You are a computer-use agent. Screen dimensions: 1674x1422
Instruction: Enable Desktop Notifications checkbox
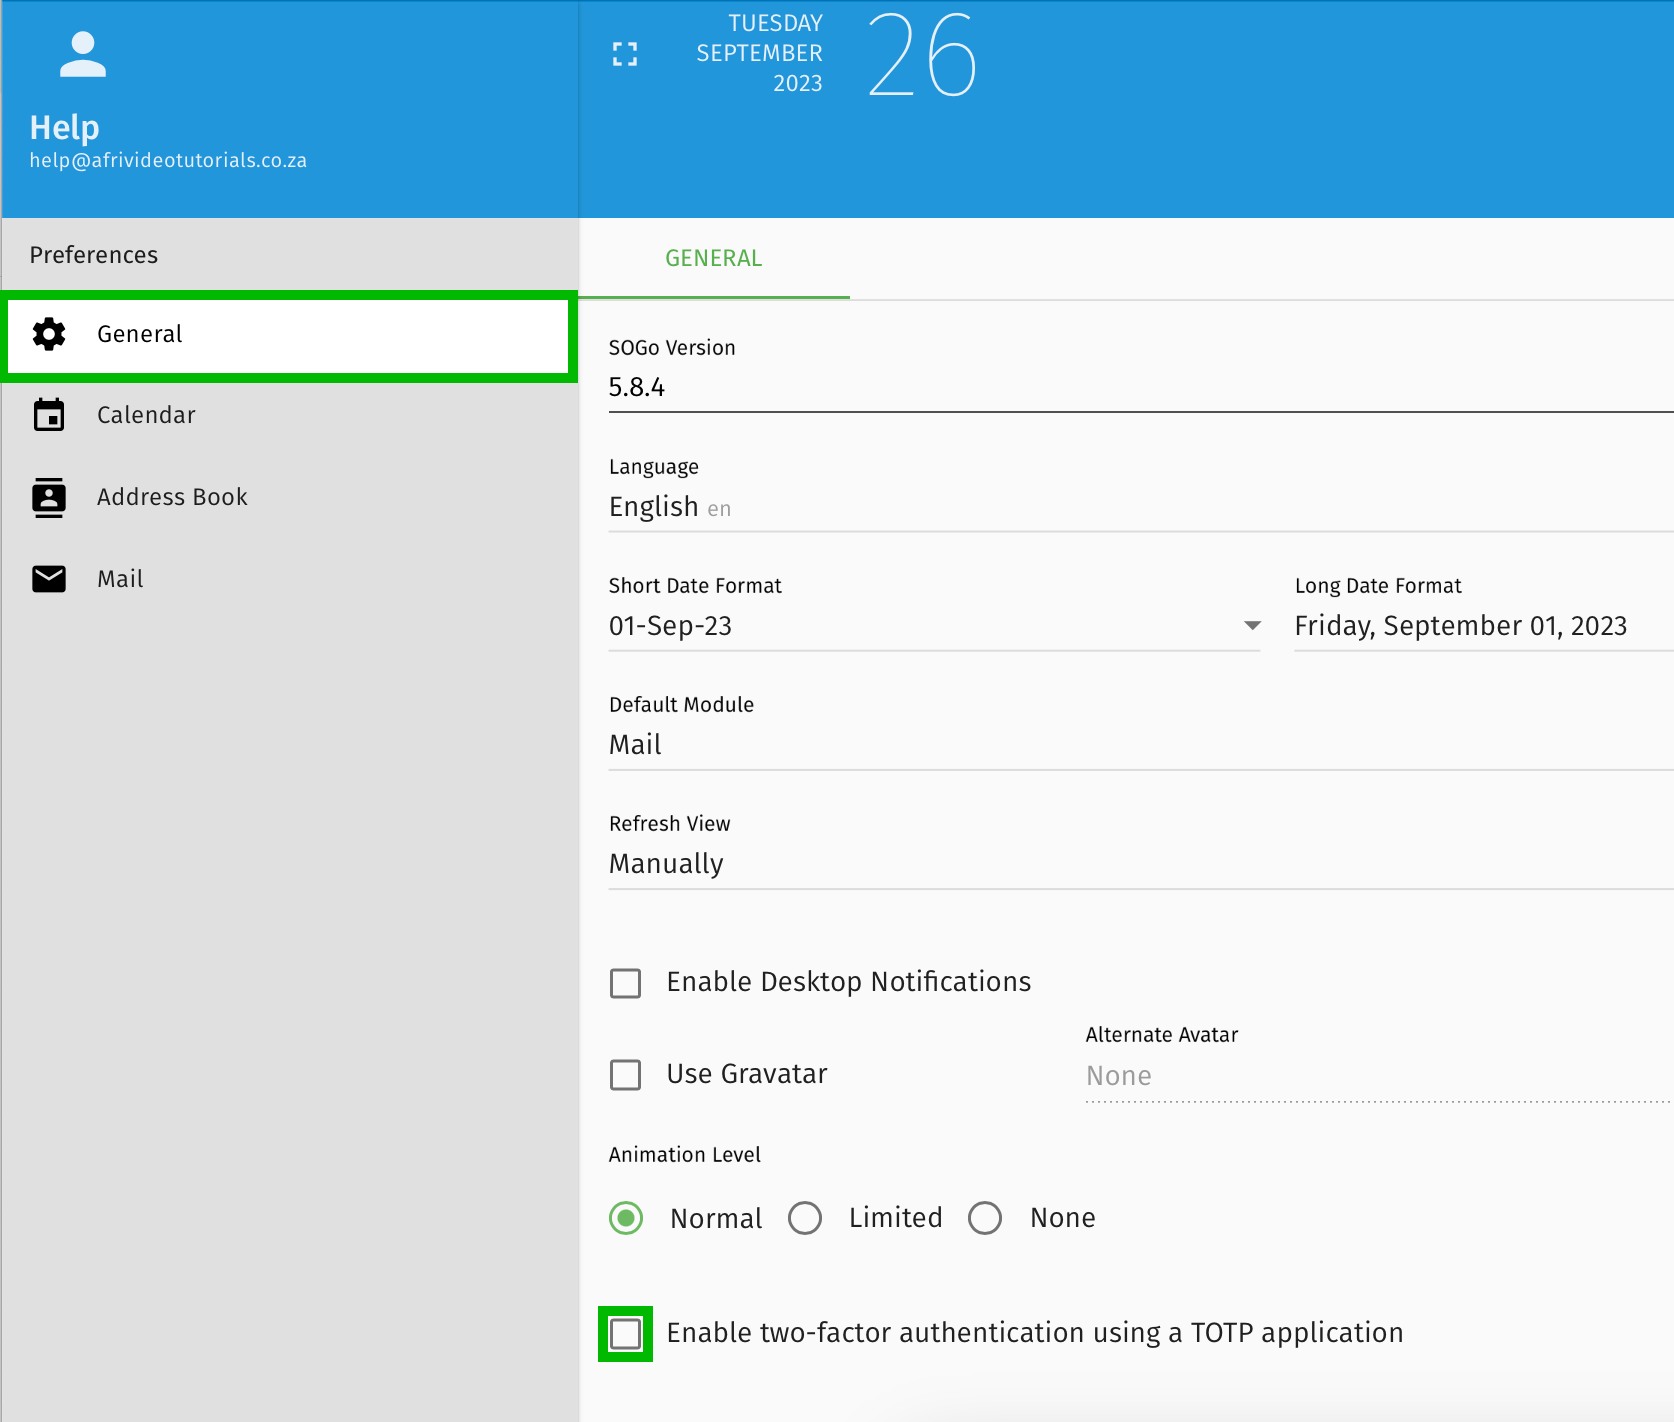click(x=626, y=983)
